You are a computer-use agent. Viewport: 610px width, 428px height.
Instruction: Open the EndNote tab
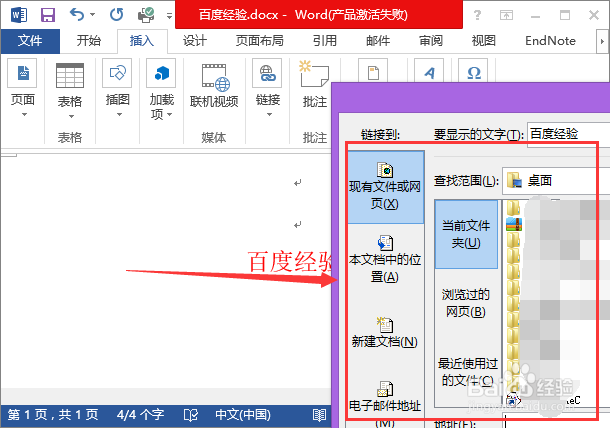tap(550, 40)
